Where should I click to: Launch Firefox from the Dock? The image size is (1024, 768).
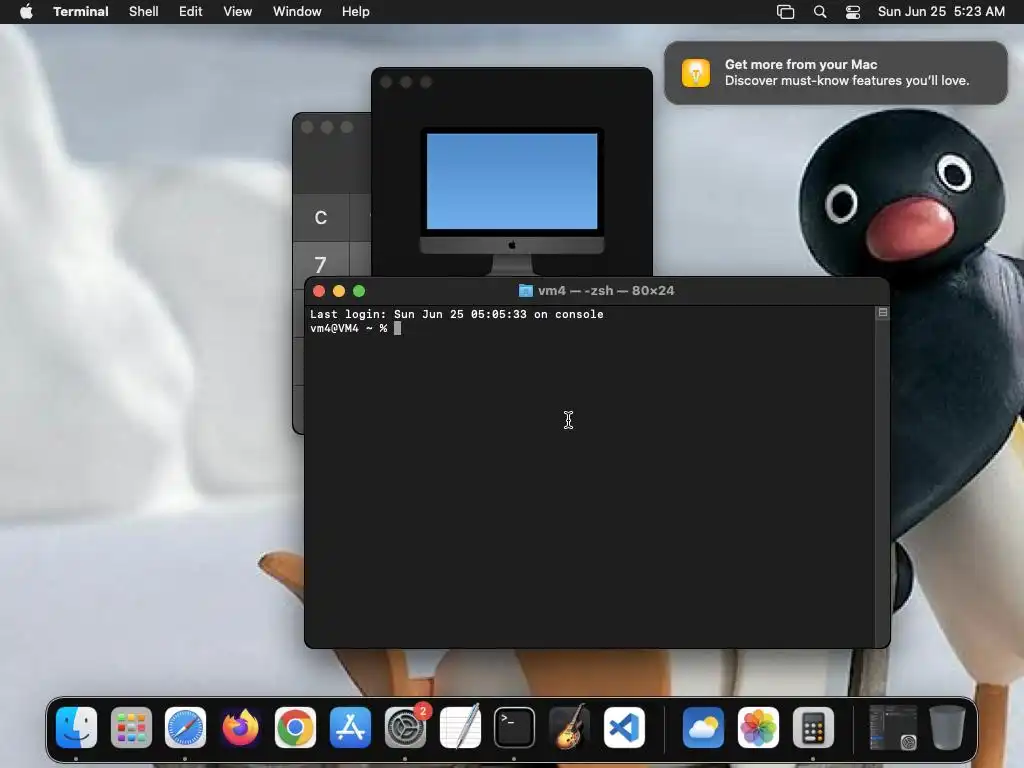tap(240, 728)
